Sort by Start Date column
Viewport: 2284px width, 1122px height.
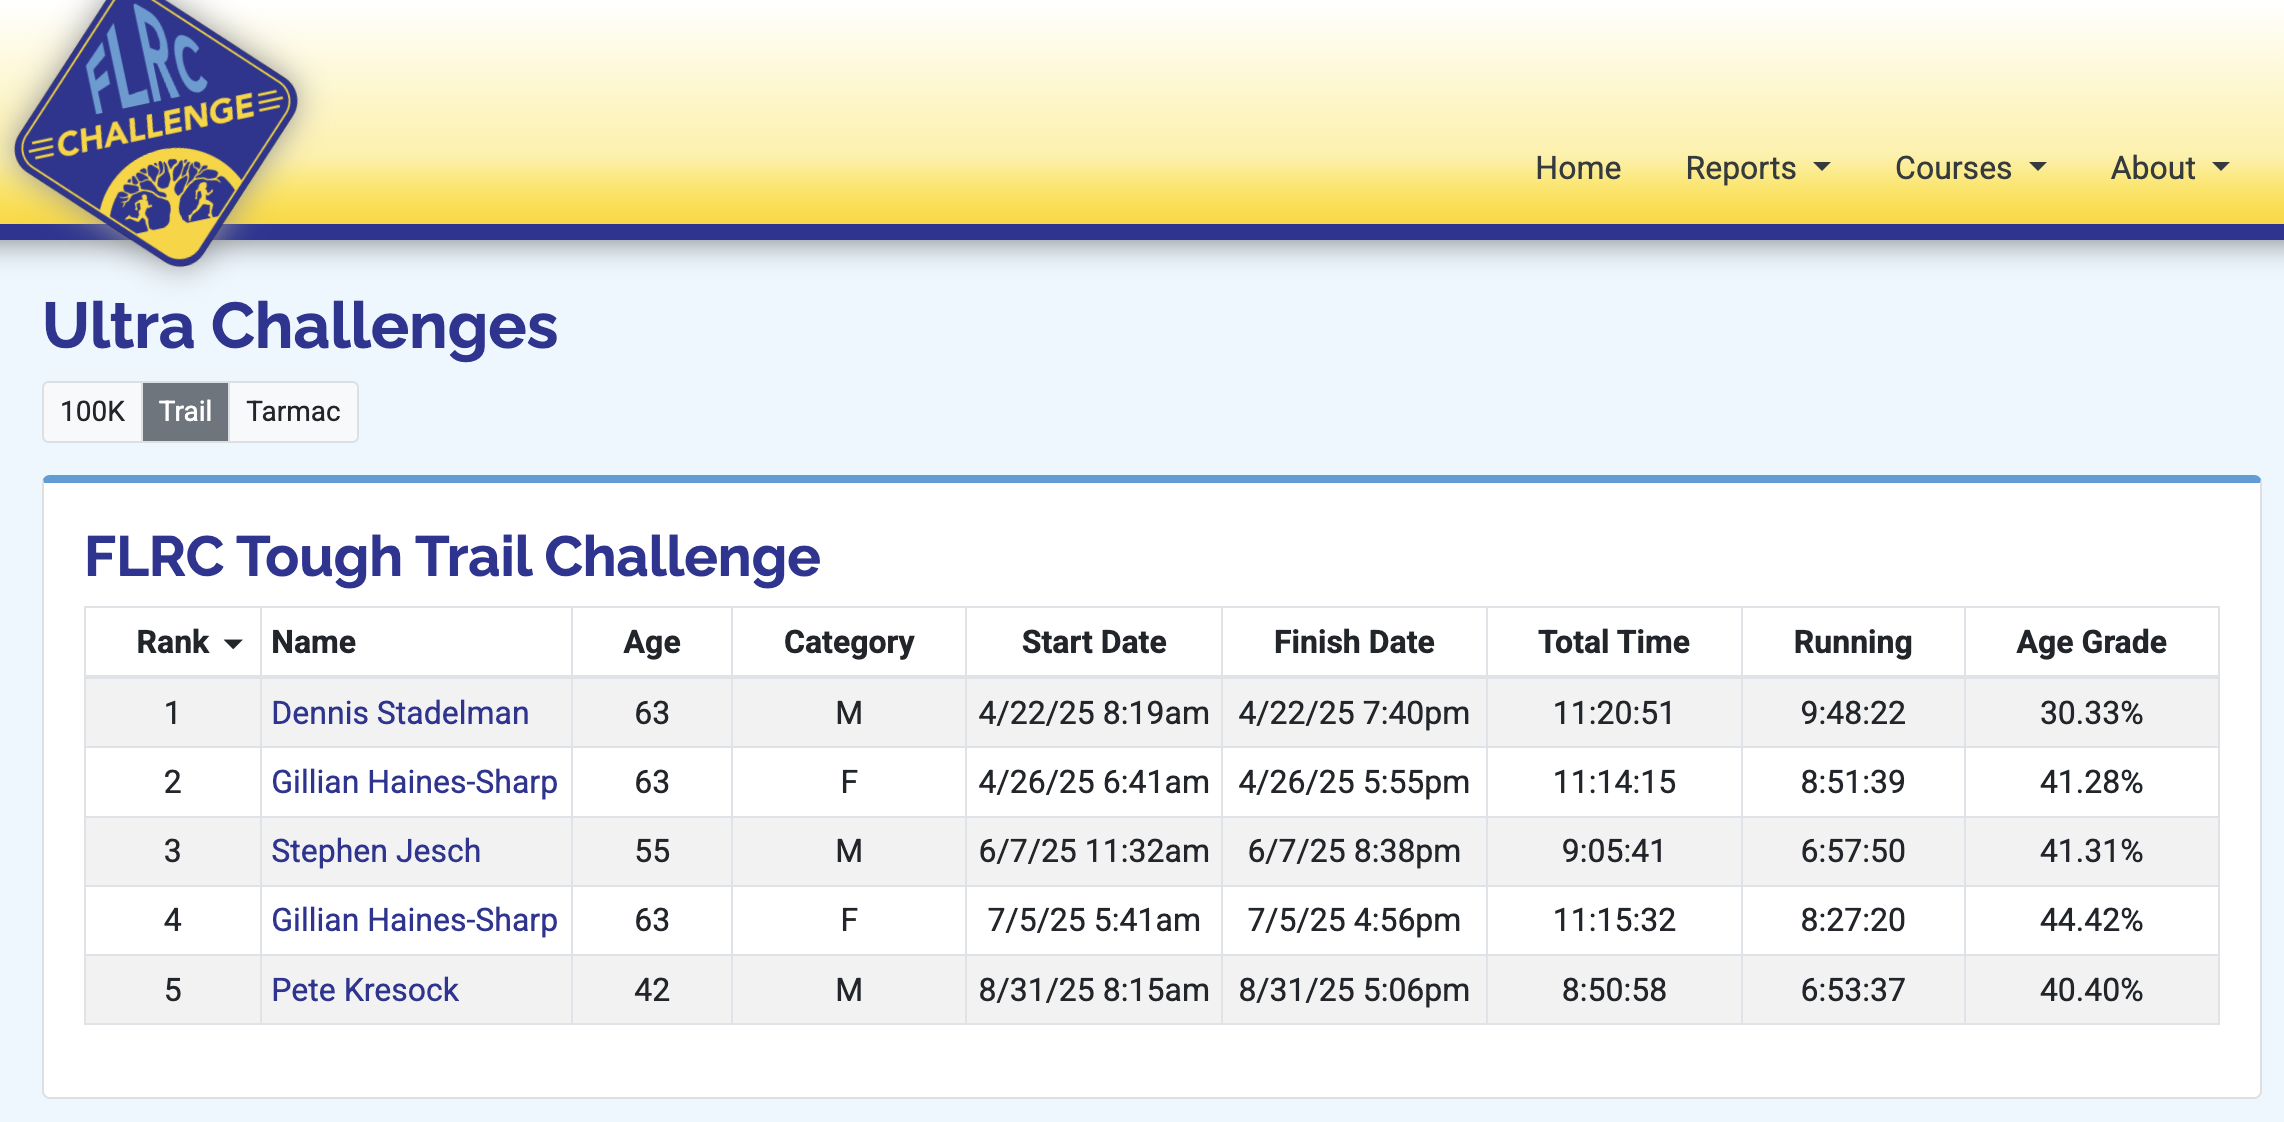pos(1094,642)
